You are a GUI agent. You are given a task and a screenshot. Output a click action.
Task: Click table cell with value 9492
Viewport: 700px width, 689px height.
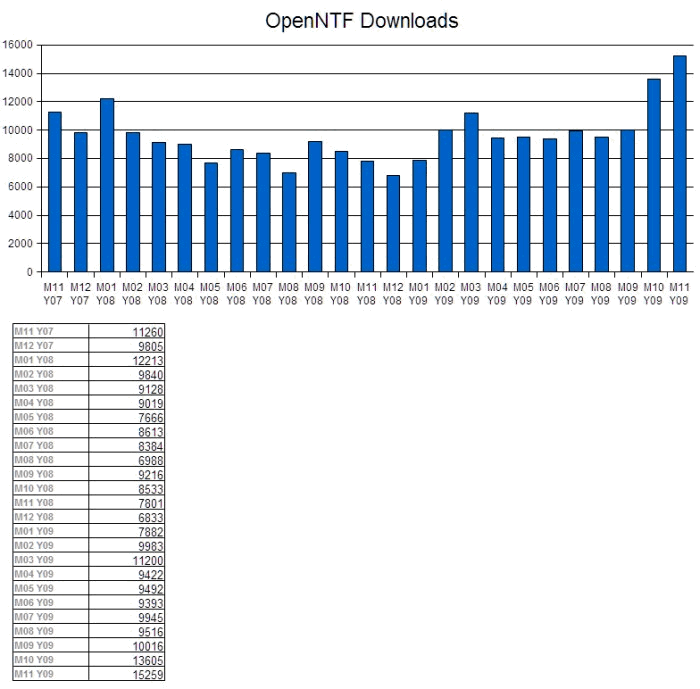coord(126,589)
